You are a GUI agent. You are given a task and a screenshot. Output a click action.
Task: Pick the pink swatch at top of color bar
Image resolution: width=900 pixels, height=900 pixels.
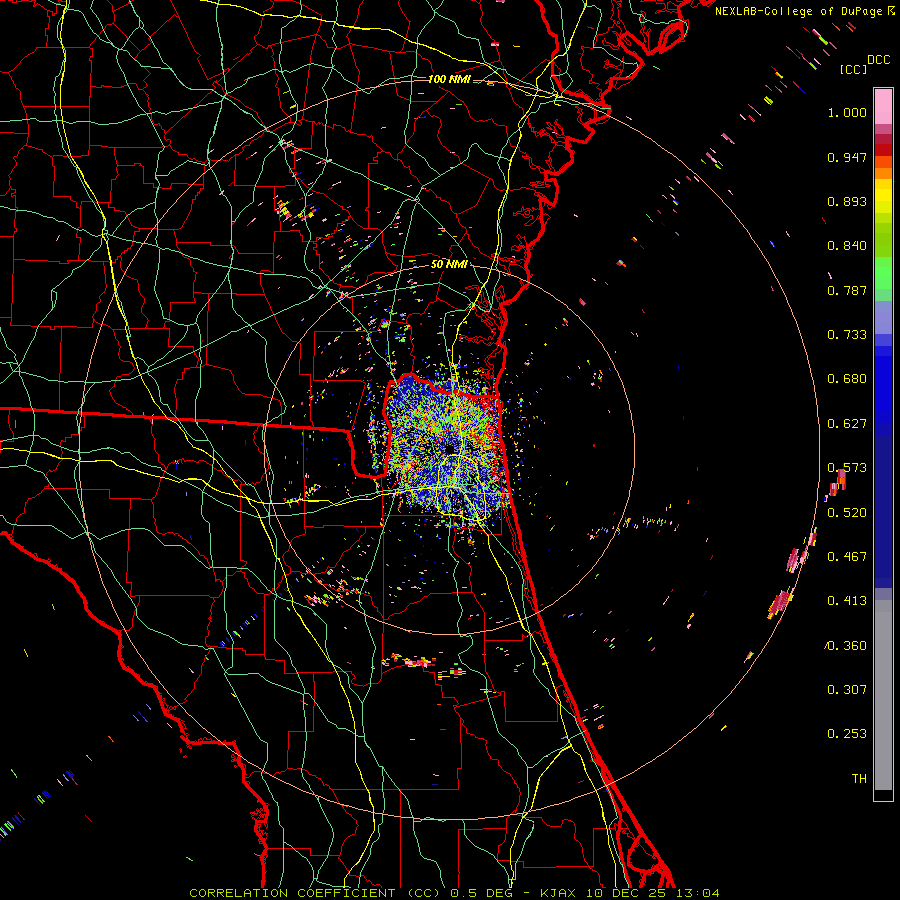[x=883, y=106]
